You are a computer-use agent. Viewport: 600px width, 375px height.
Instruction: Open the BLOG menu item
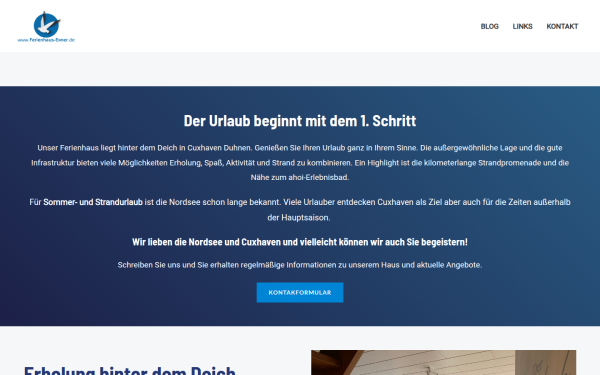tap(489, 26)
